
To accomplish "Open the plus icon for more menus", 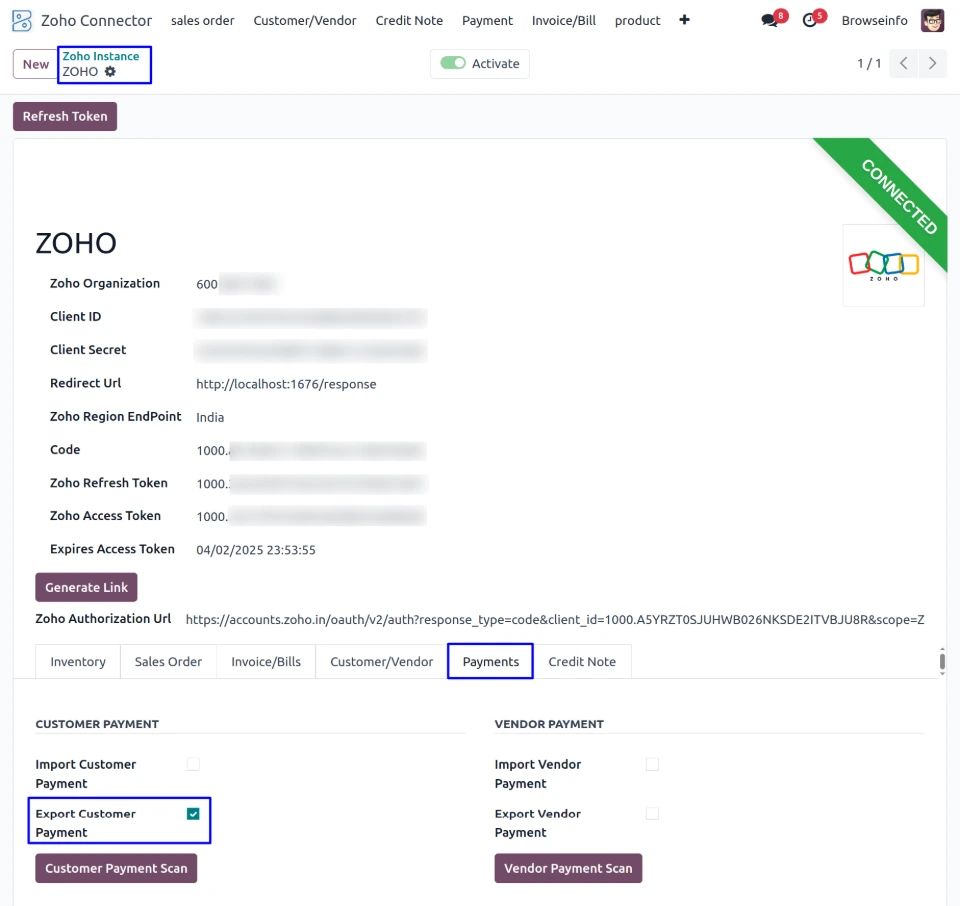I will point(684,20).
